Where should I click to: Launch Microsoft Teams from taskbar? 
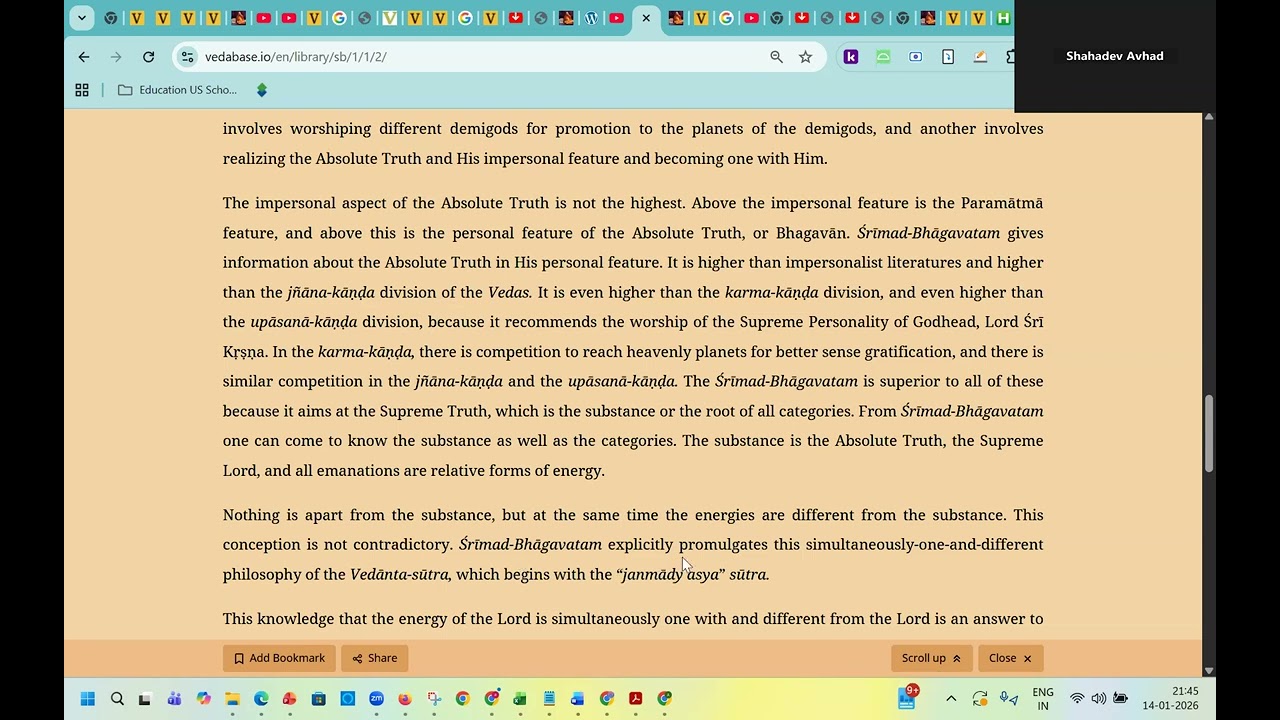[x=174, y=699]
